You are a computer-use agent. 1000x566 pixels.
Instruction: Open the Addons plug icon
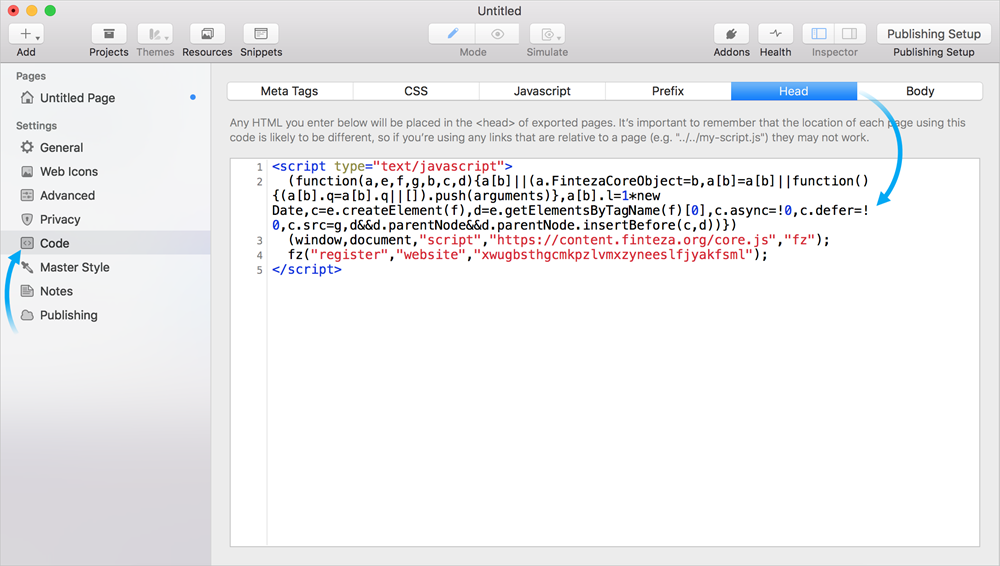coord(731,34)
